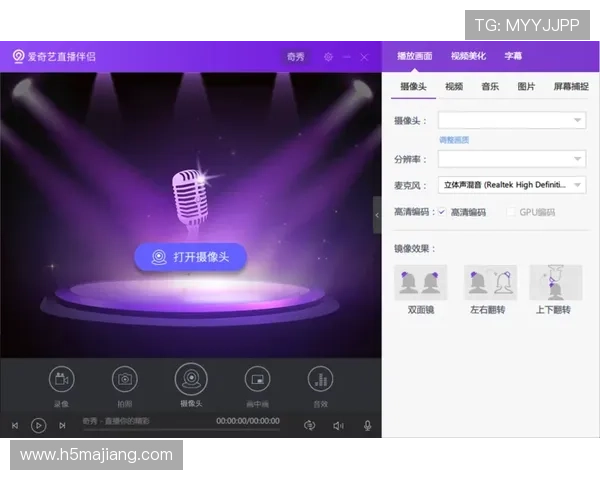Click the 拍照 snapshot camera icon
The width and height of the screenshot is (600, 480).
[124, 379]
